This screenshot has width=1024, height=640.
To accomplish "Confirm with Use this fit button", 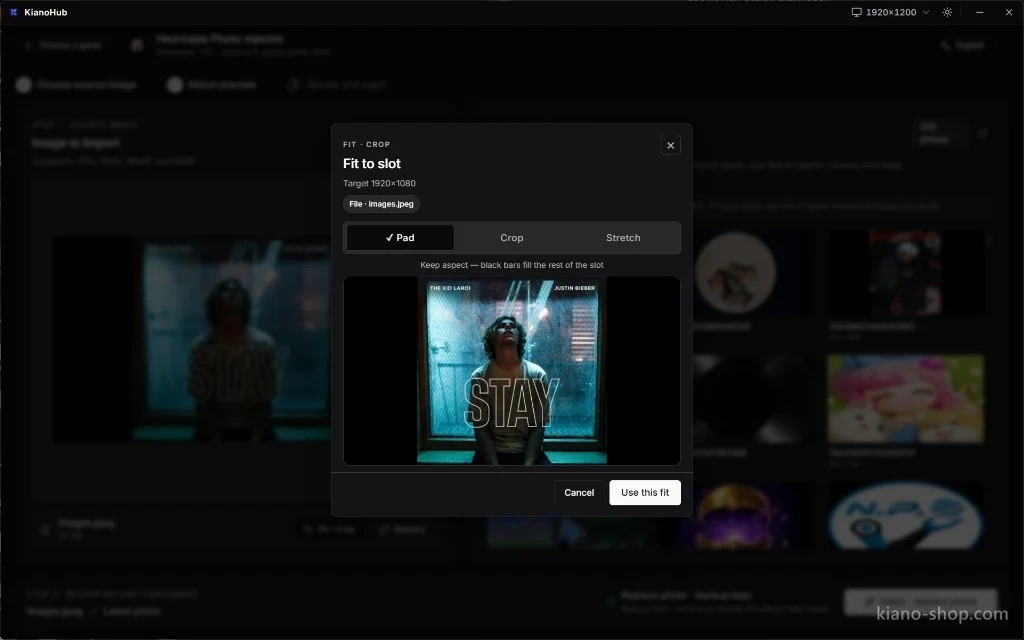I will coord(645,492).
